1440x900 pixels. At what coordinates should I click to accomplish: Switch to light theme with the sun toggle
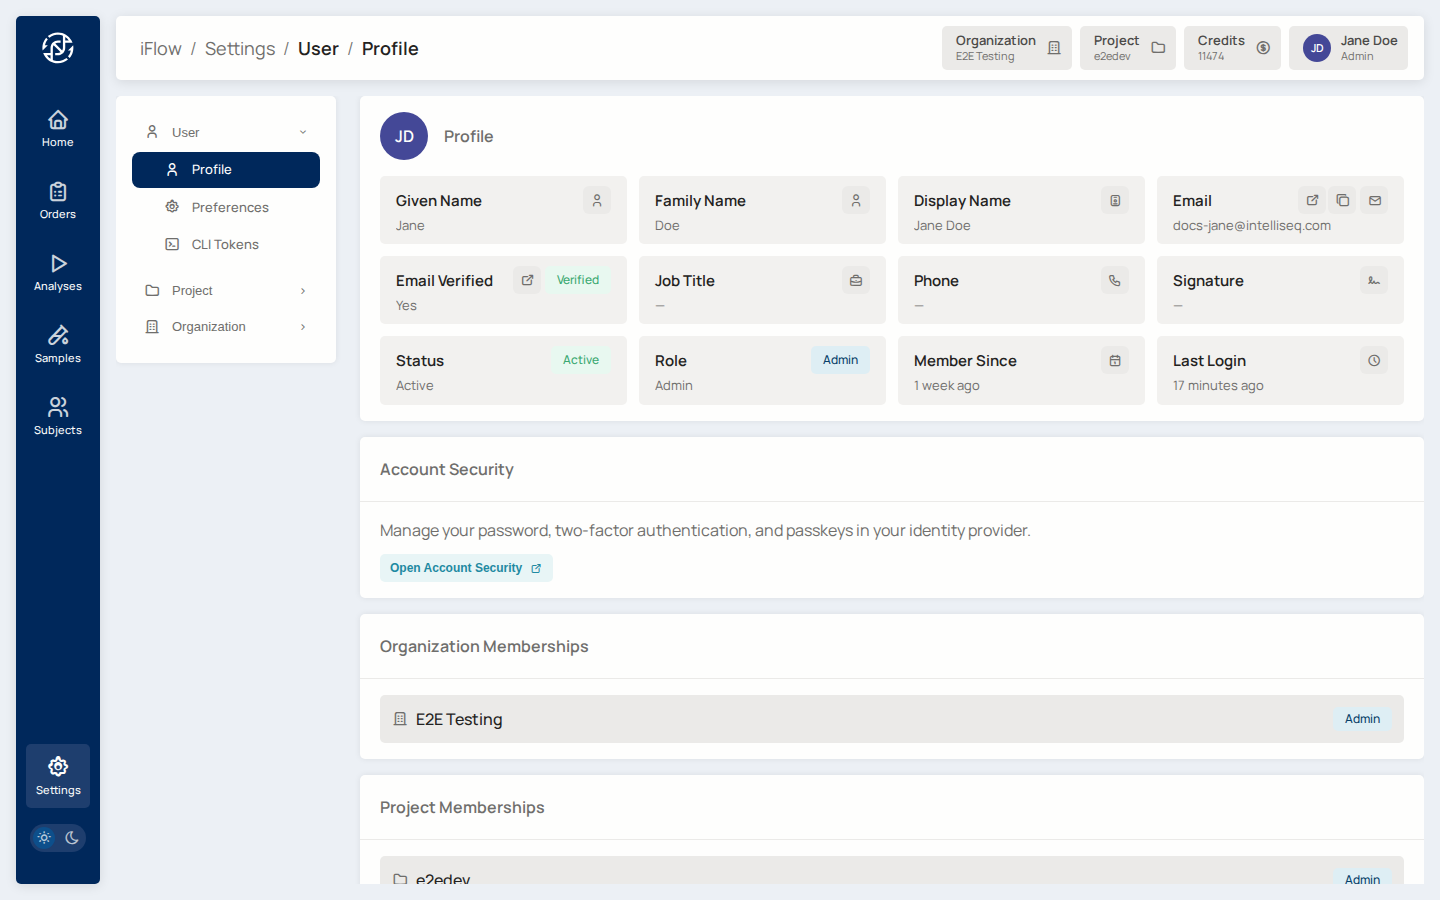coord(44,838)
